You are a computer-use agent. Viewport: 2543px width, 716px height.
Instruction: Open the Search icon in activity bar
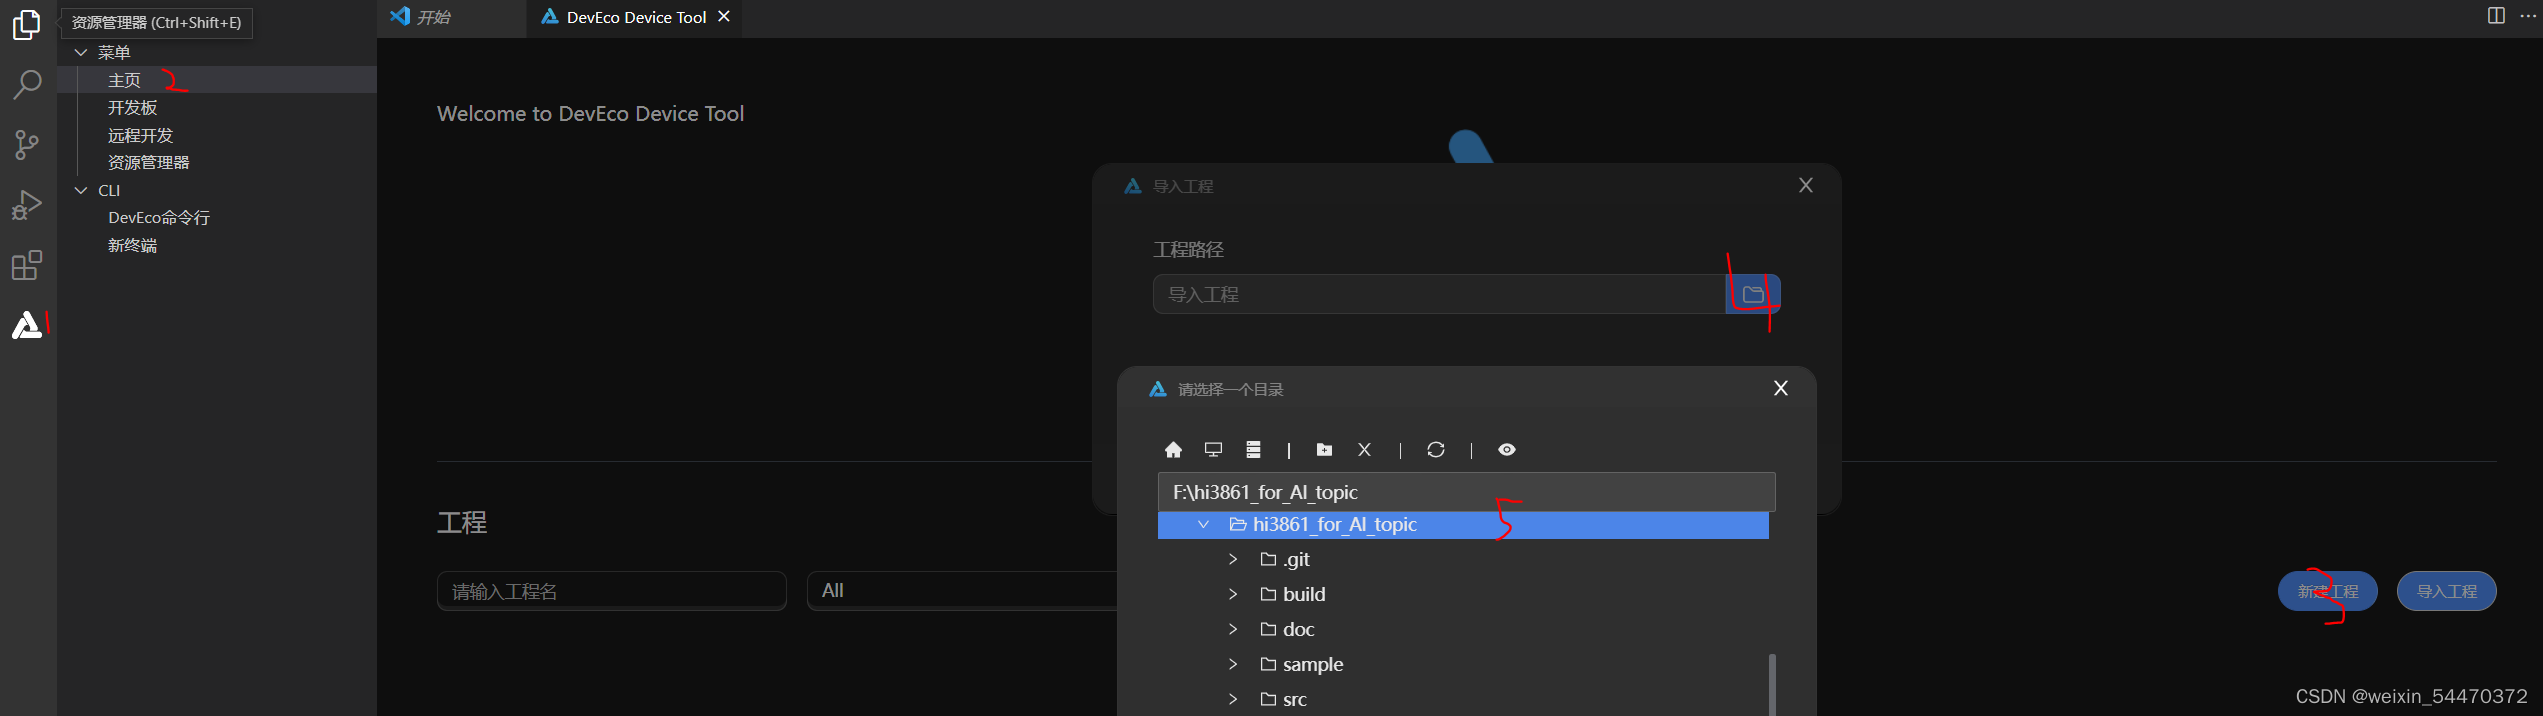(27, 85)
